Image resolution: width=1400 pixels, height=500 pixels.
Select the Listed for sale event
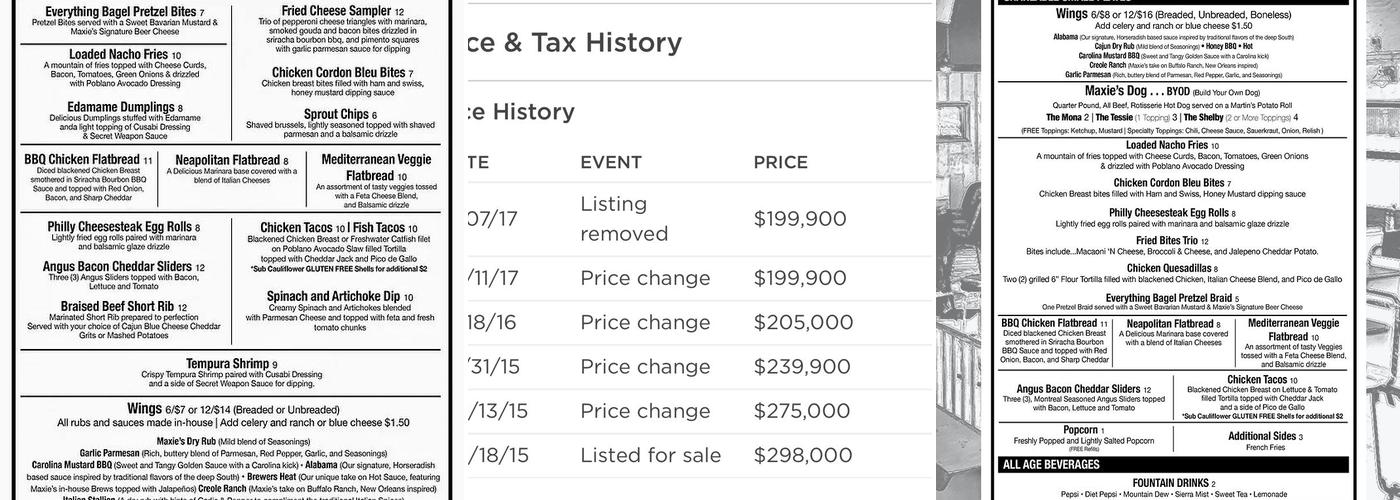point(650,455)
